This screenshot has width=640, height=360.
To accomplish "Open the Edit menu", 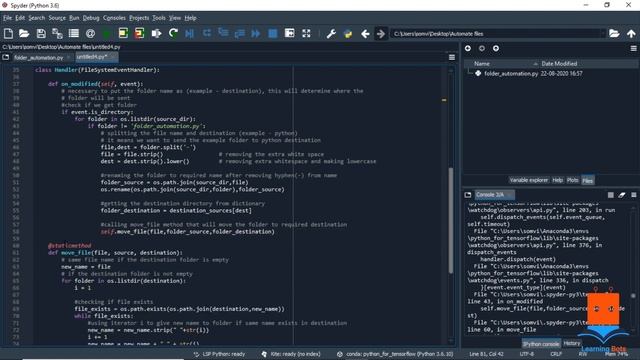I will pos(20,18).
